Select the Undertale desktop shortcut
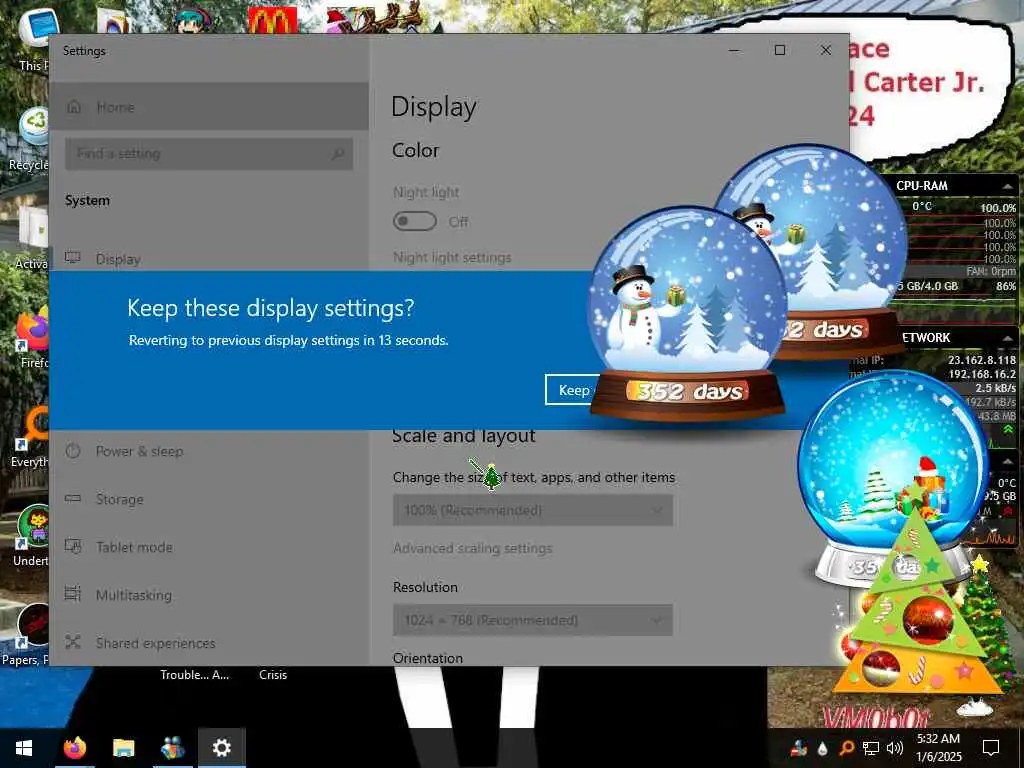This screenshot has width=1024, height=768. 33,536
